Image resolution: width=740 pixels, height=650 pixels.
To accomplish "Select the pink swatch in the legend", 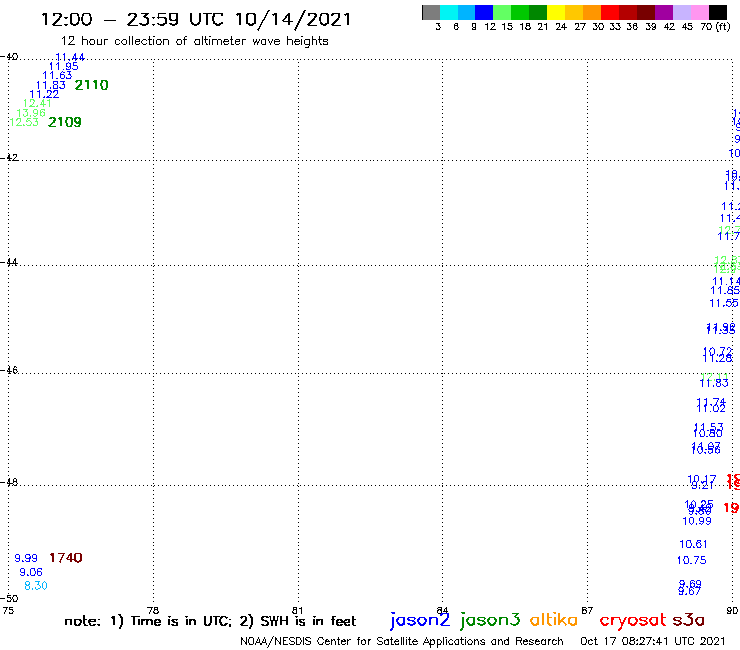I will click(700, 12).
